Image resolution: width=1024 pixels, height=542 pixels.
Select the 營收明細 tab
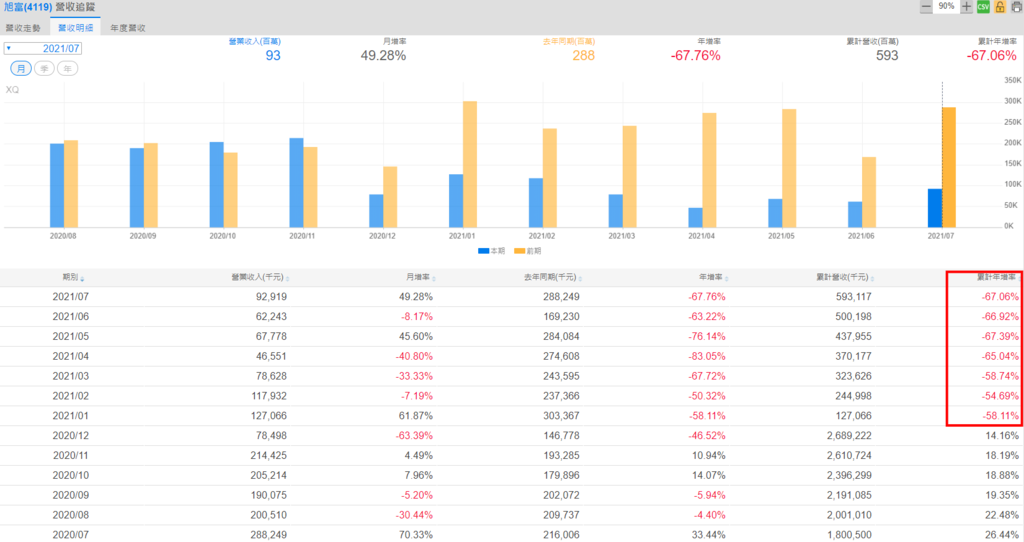75,28
